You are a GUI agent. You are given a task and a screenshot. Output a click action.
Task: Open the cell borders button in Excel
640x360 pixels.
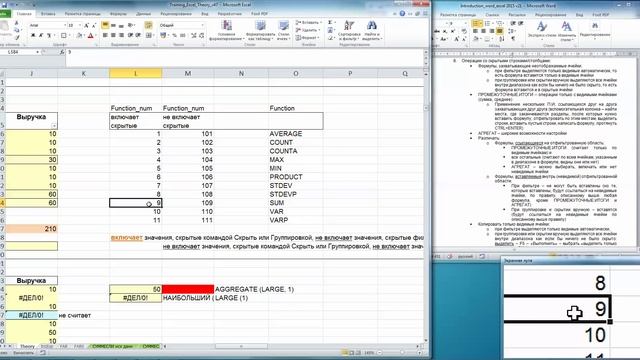point(63,36)
